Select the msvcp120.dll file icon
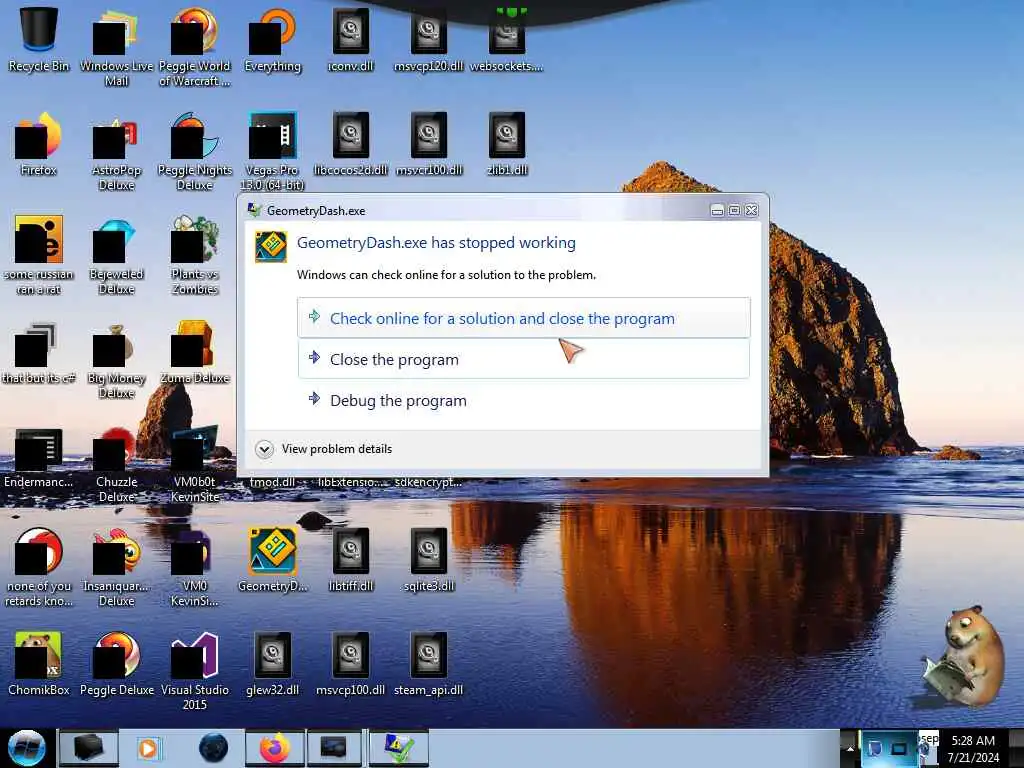Image resolution: width=1024 pixels, height=768 pixels. [x=428, y=39]
